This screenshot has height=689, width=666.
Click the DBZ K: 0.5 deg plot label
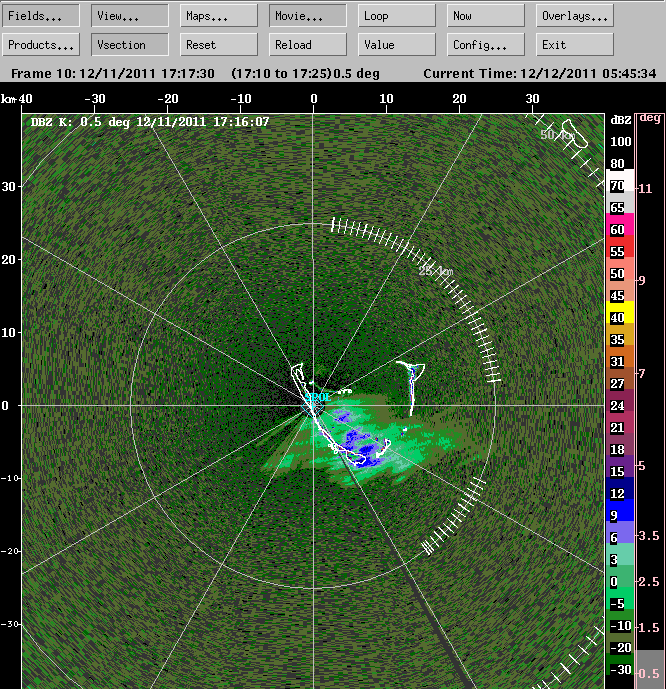[150, 122]
